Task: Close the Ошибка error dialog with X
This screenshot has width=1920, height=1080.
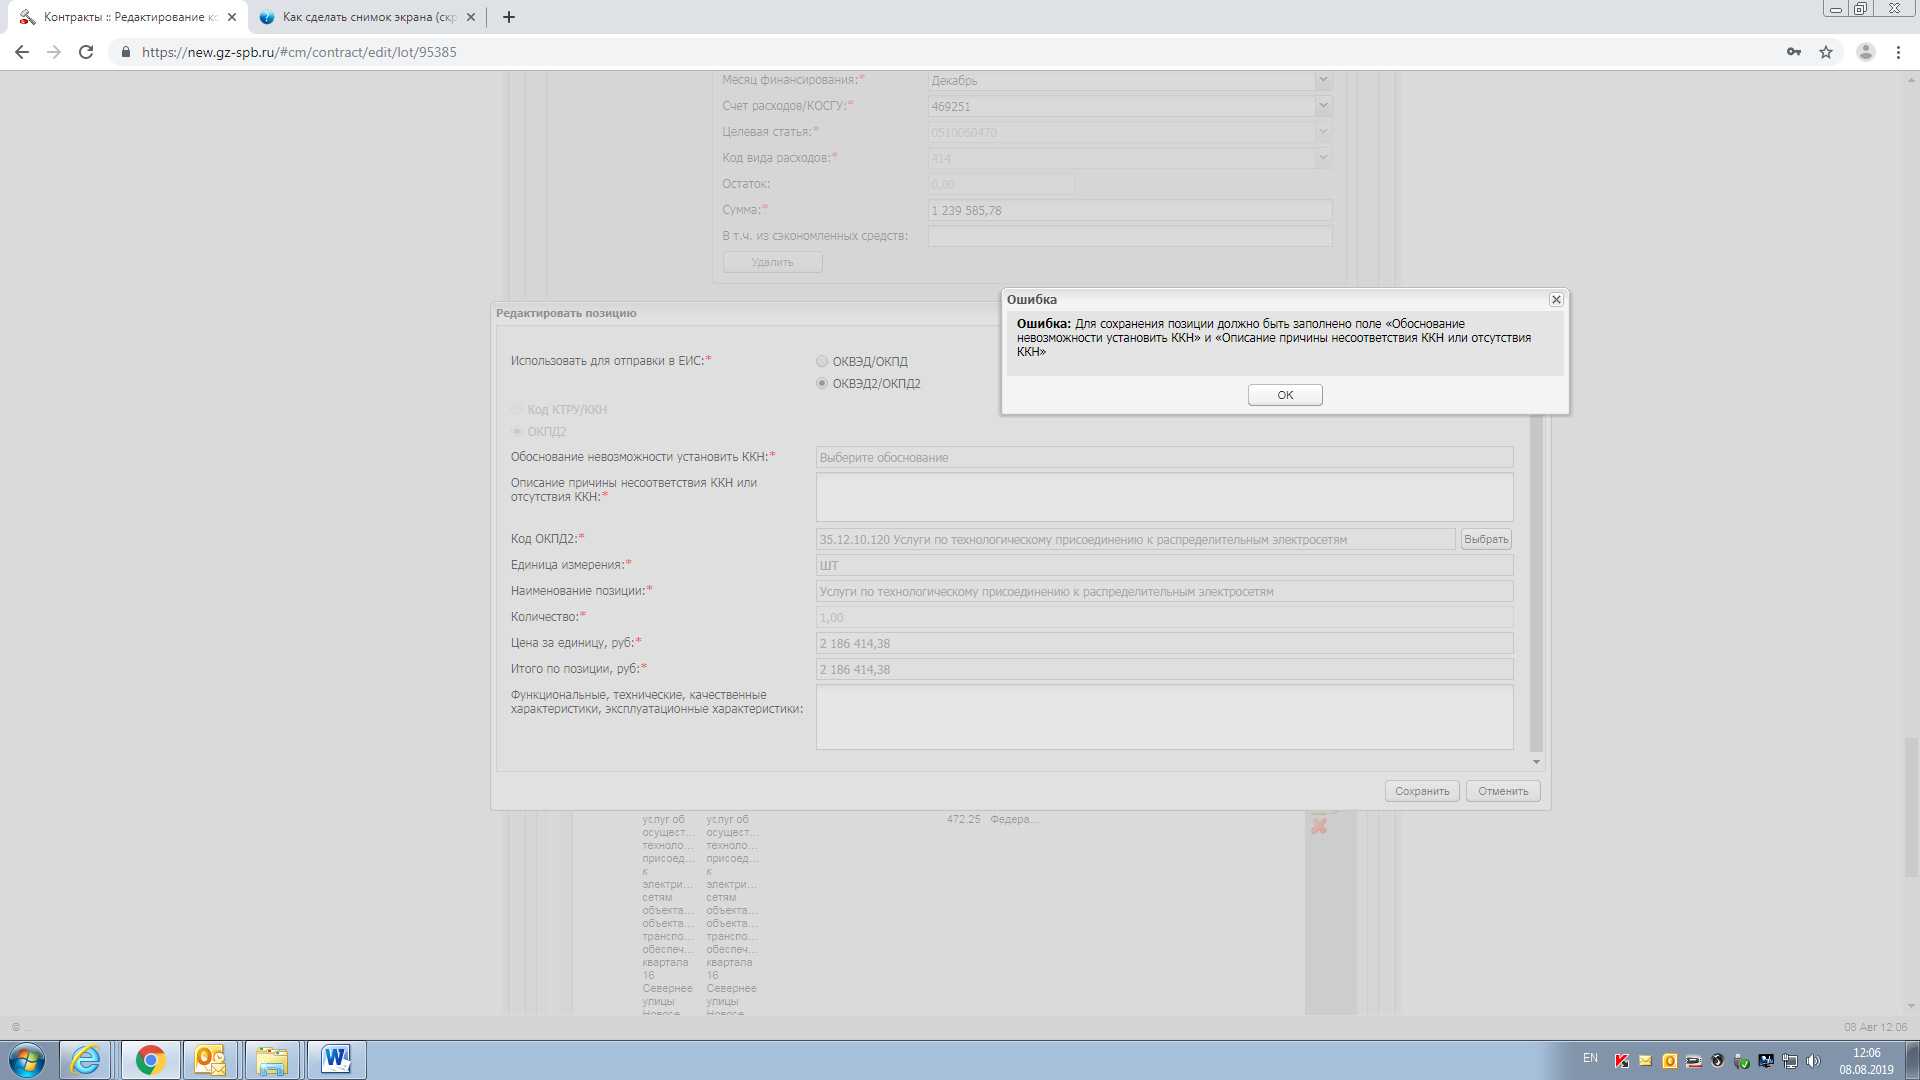Action: (1556, 300)
